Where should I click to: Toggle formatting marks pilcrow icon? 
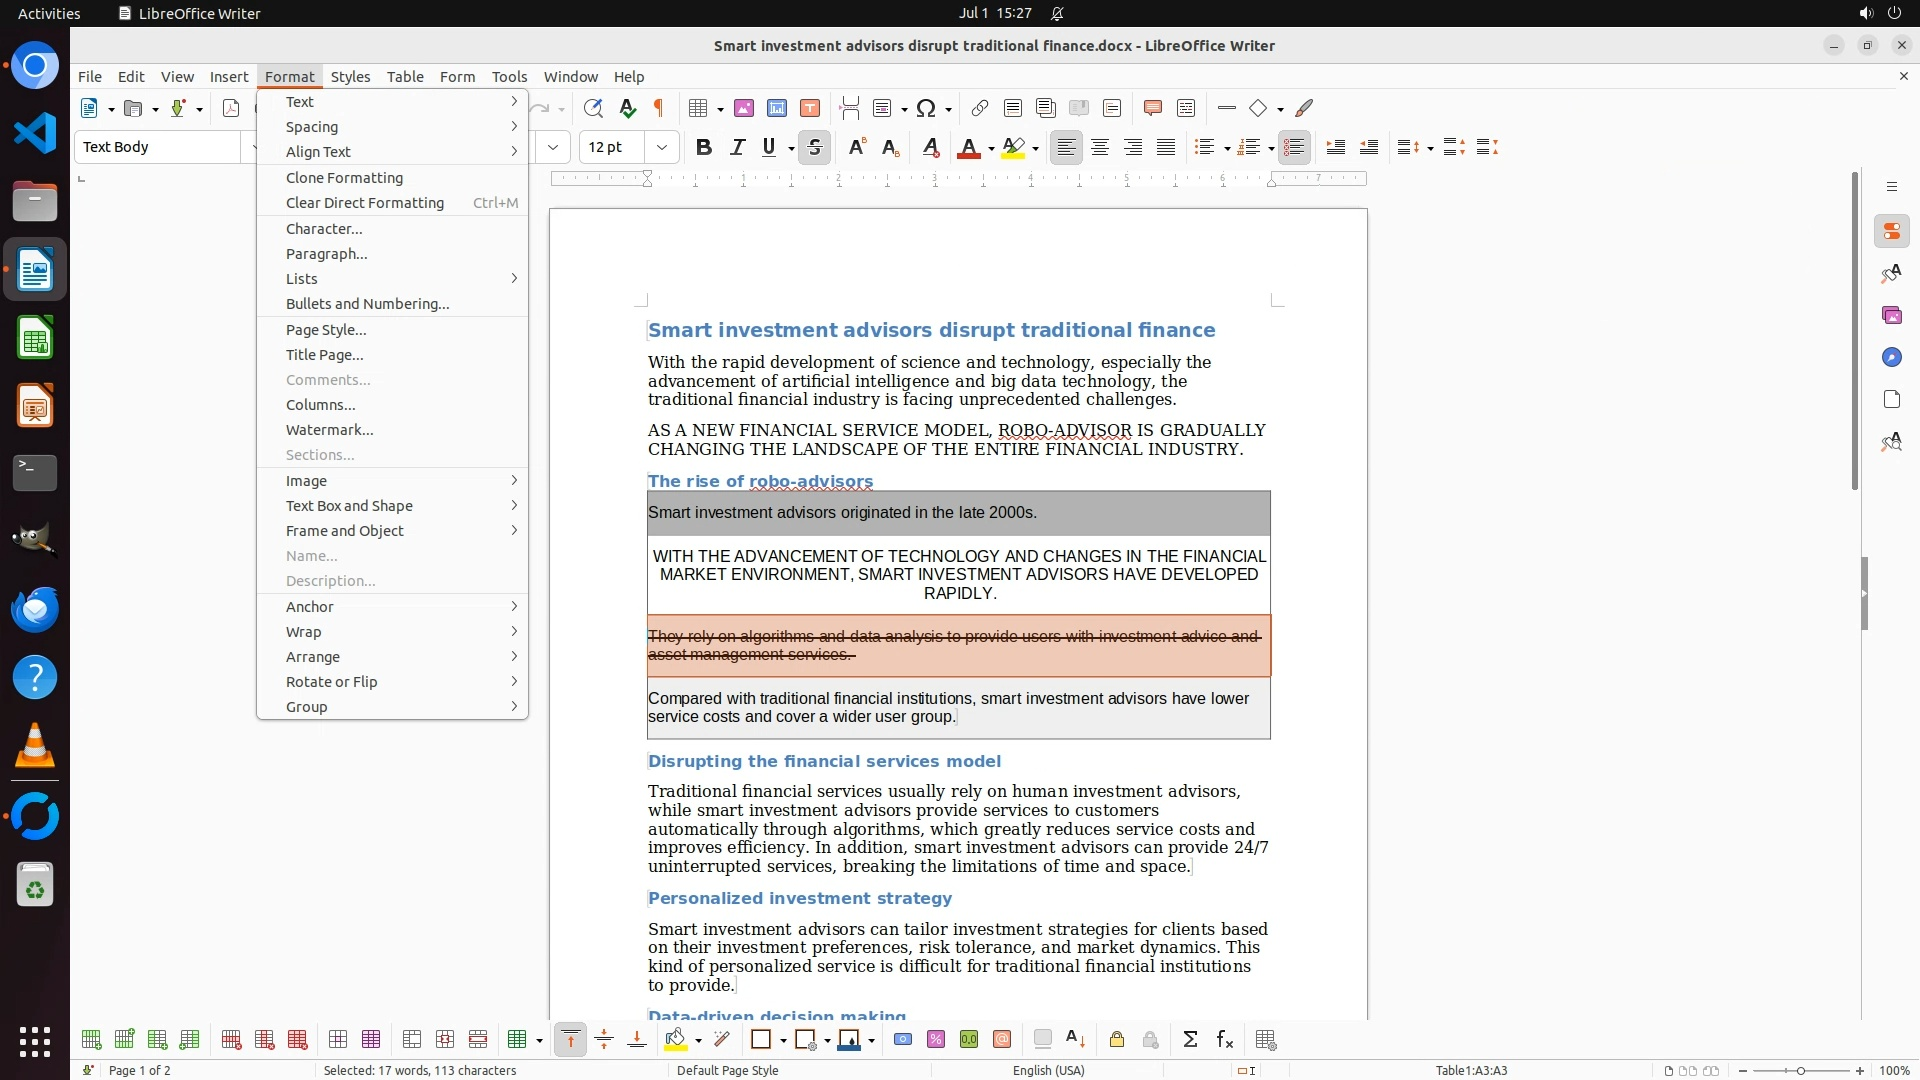[659, 108]
